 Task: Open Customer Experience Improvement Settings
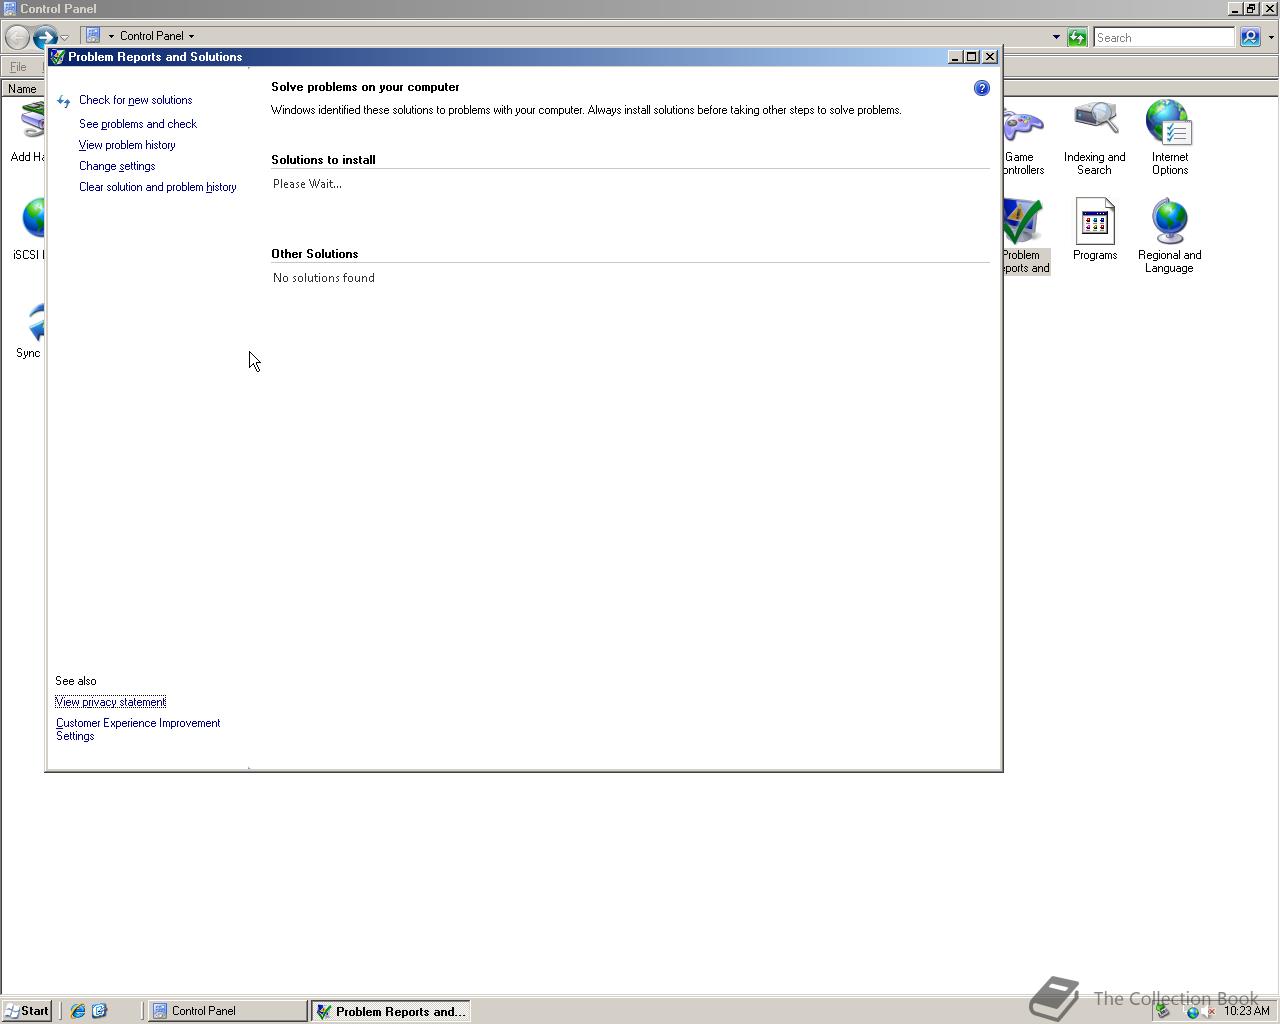pyautogui.click(x=138, y=729)
